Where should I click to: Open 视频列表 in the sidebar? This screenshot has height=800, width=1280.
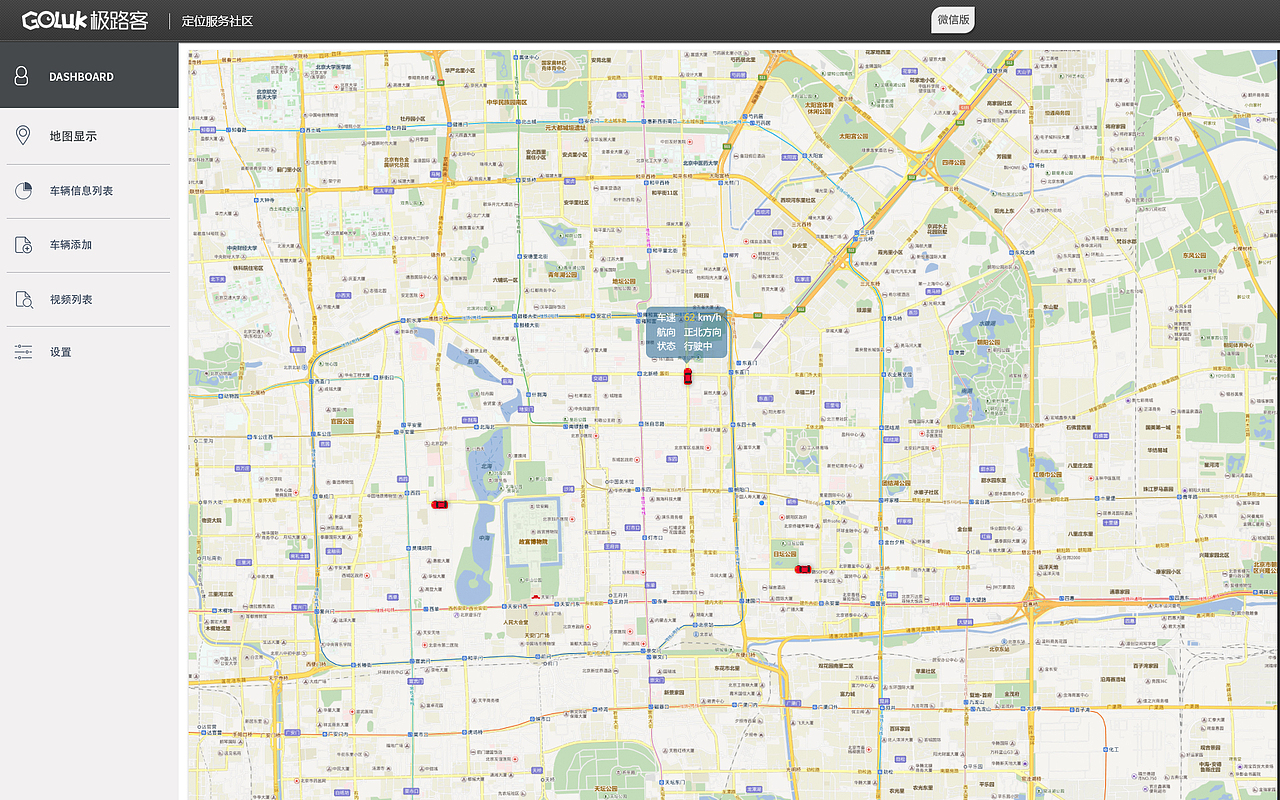89,299
